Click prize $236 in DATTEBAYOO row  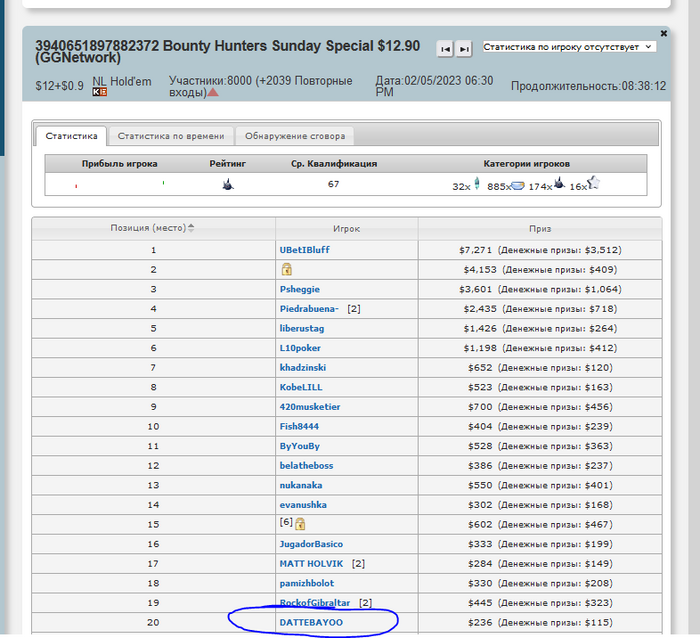pos(480,622)
